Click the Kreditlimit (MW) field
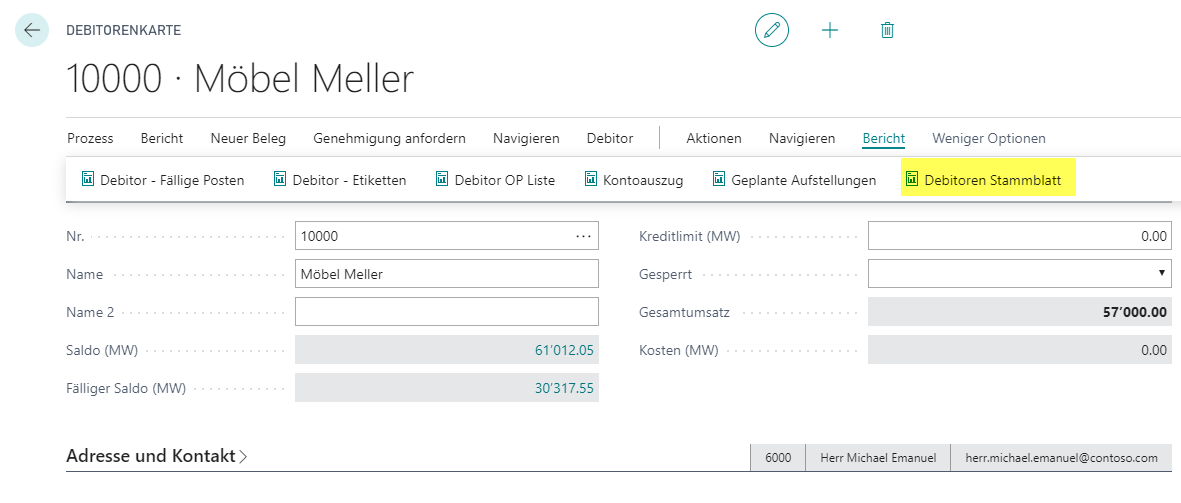 click(1020, 236)
